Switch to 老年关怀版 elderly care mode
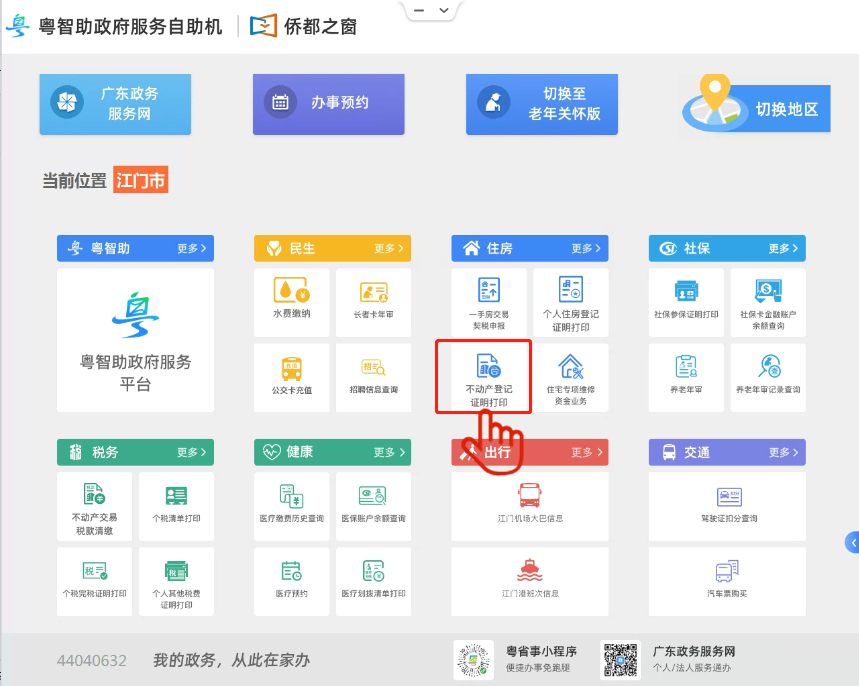The image size is (859, 686). [541, 104]
